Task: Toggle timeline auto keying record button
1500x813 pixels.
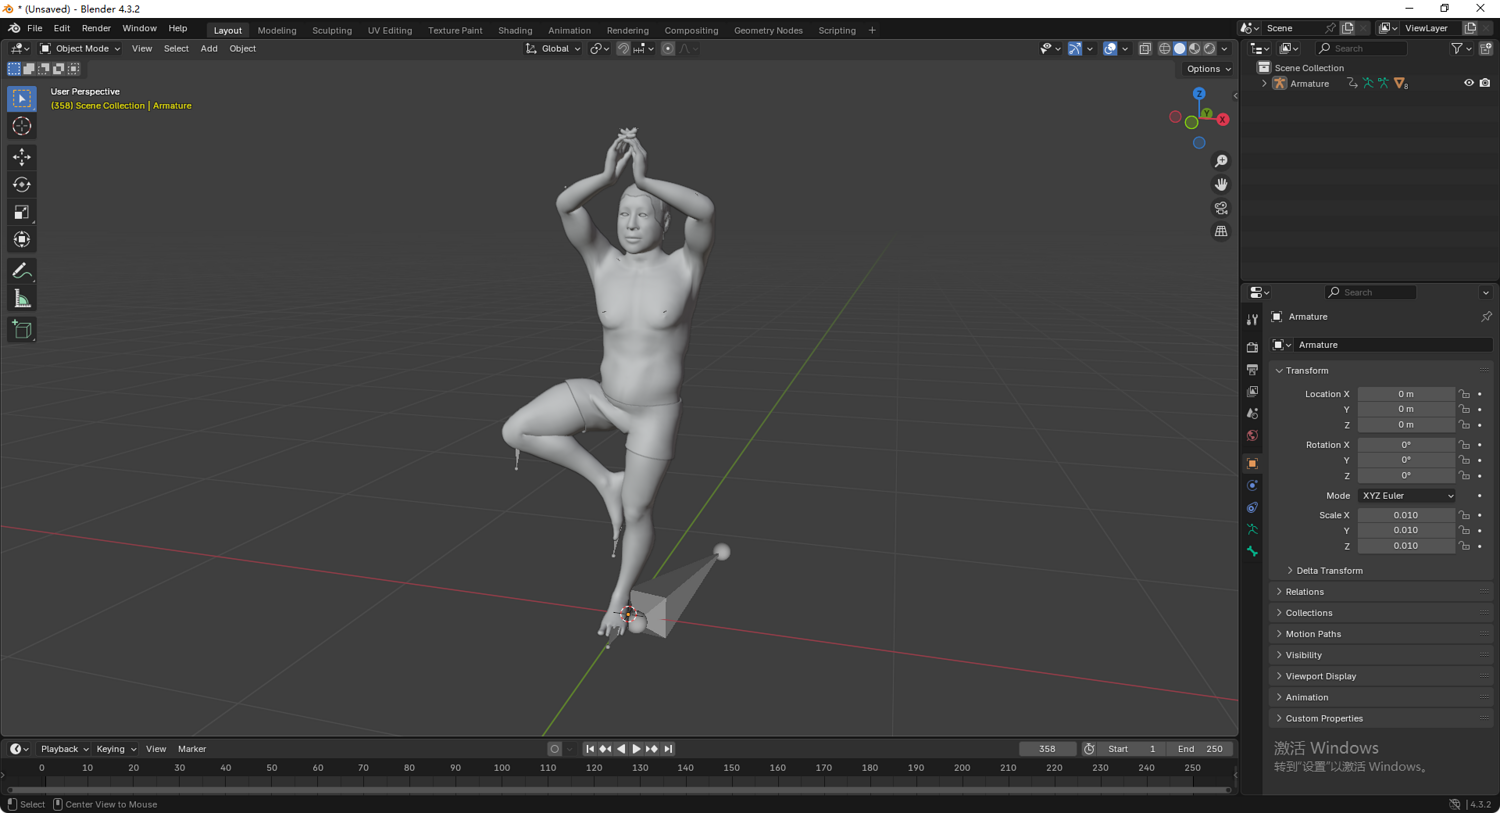Action: point(555,749)
